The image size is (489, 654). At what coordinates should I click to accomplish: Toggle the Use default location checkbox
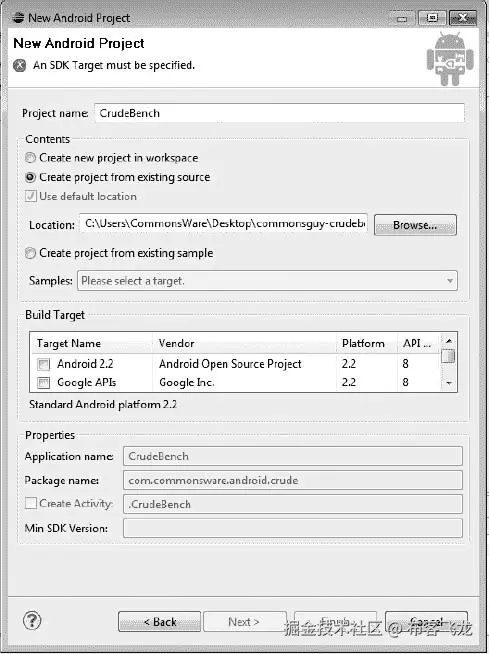(x=30, y=196)
